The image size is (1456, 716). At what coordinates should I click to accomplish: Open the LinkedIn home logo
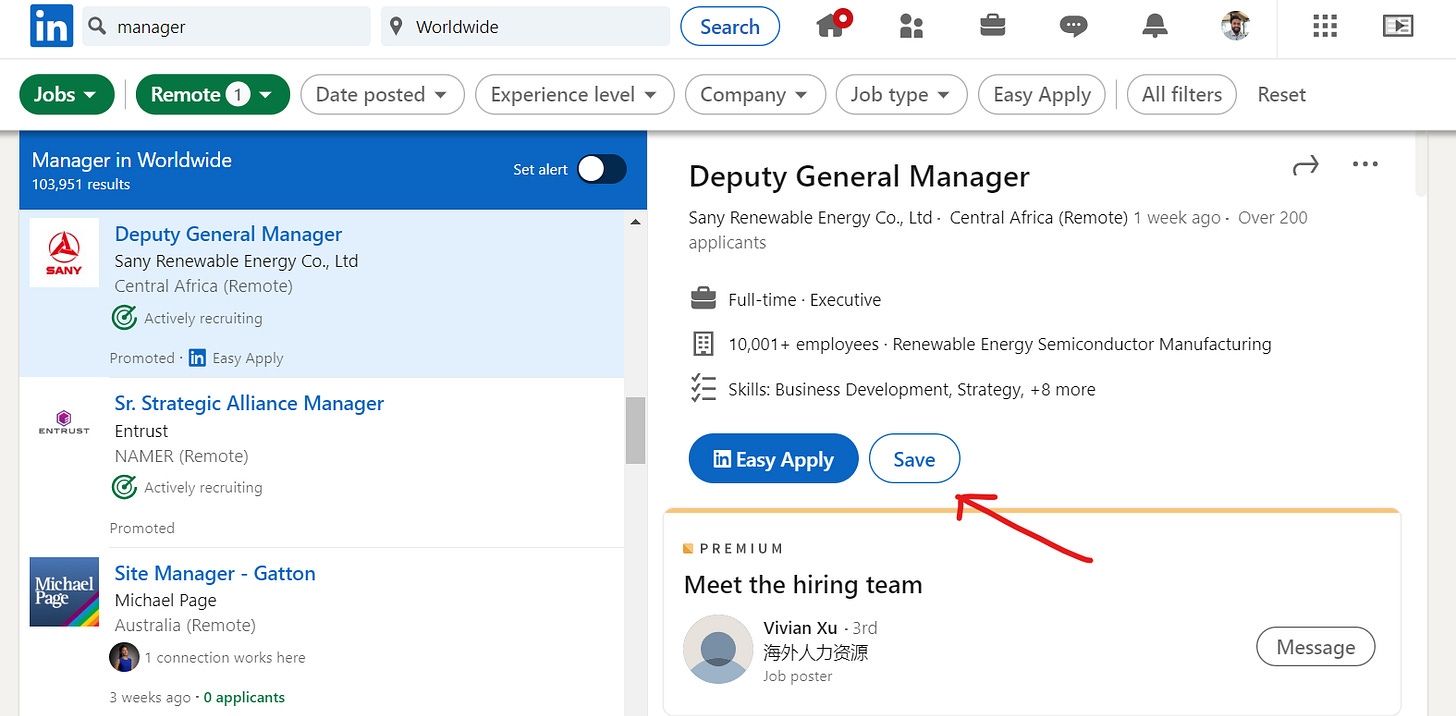point(50,26)
